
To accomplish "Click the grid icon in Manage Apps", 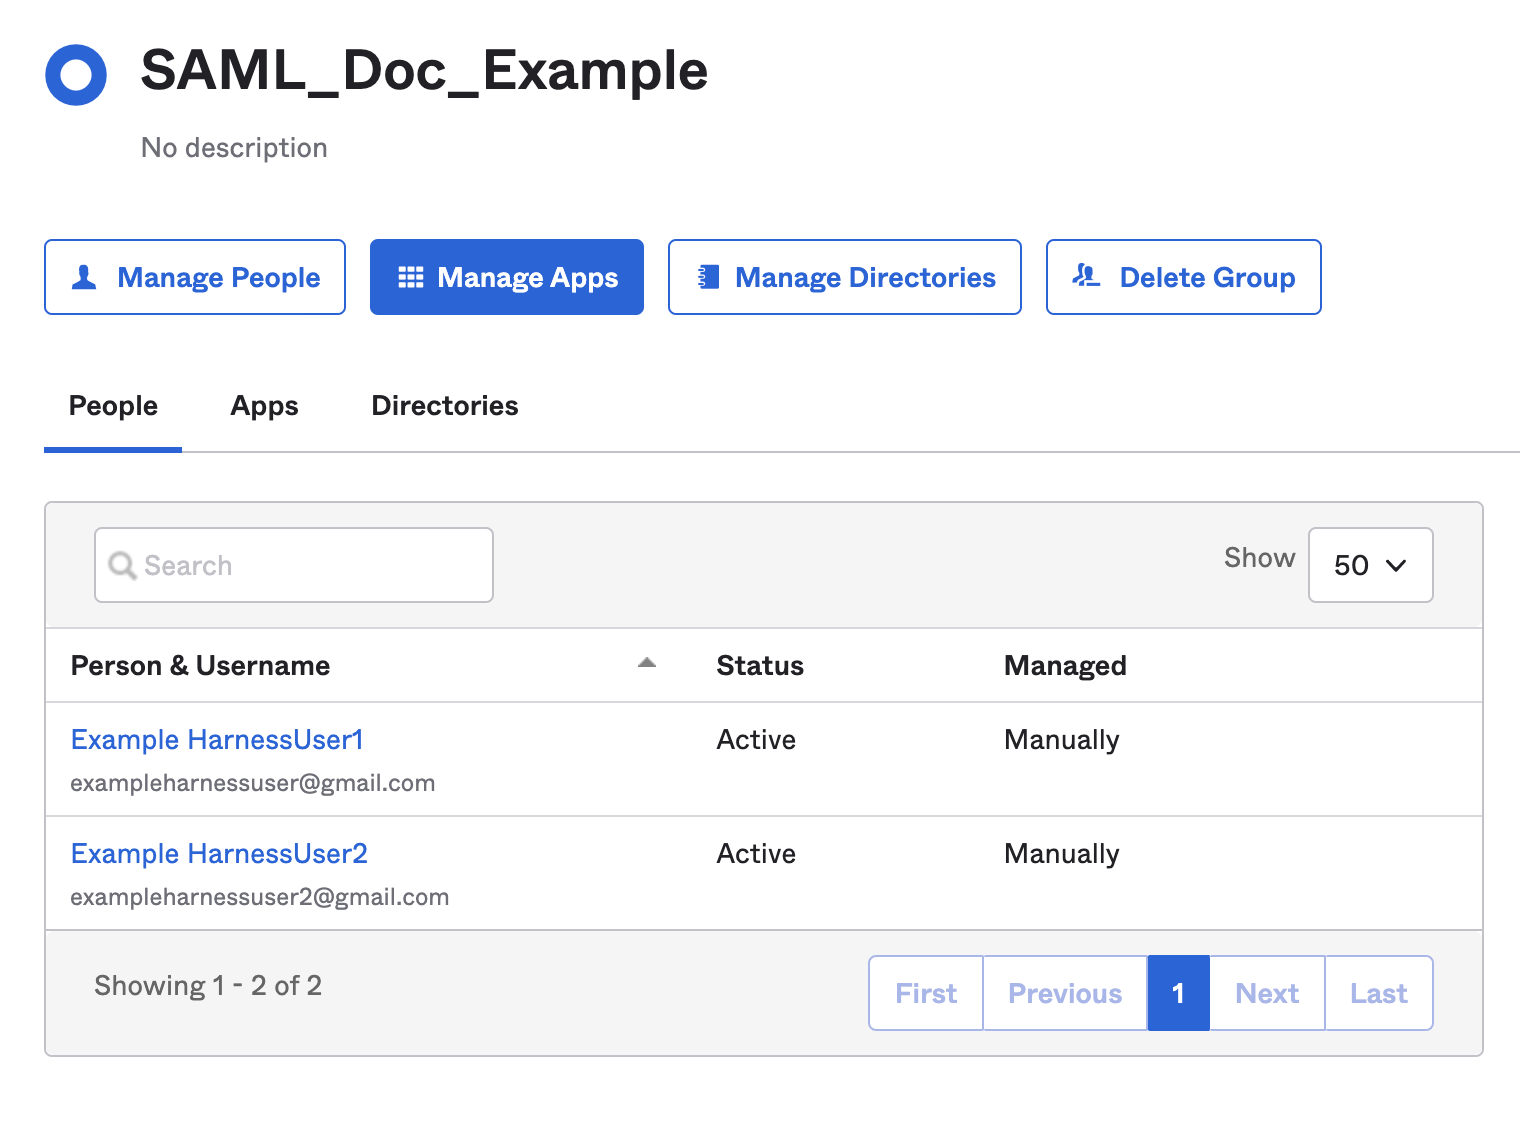I will (x=411, y=277).
